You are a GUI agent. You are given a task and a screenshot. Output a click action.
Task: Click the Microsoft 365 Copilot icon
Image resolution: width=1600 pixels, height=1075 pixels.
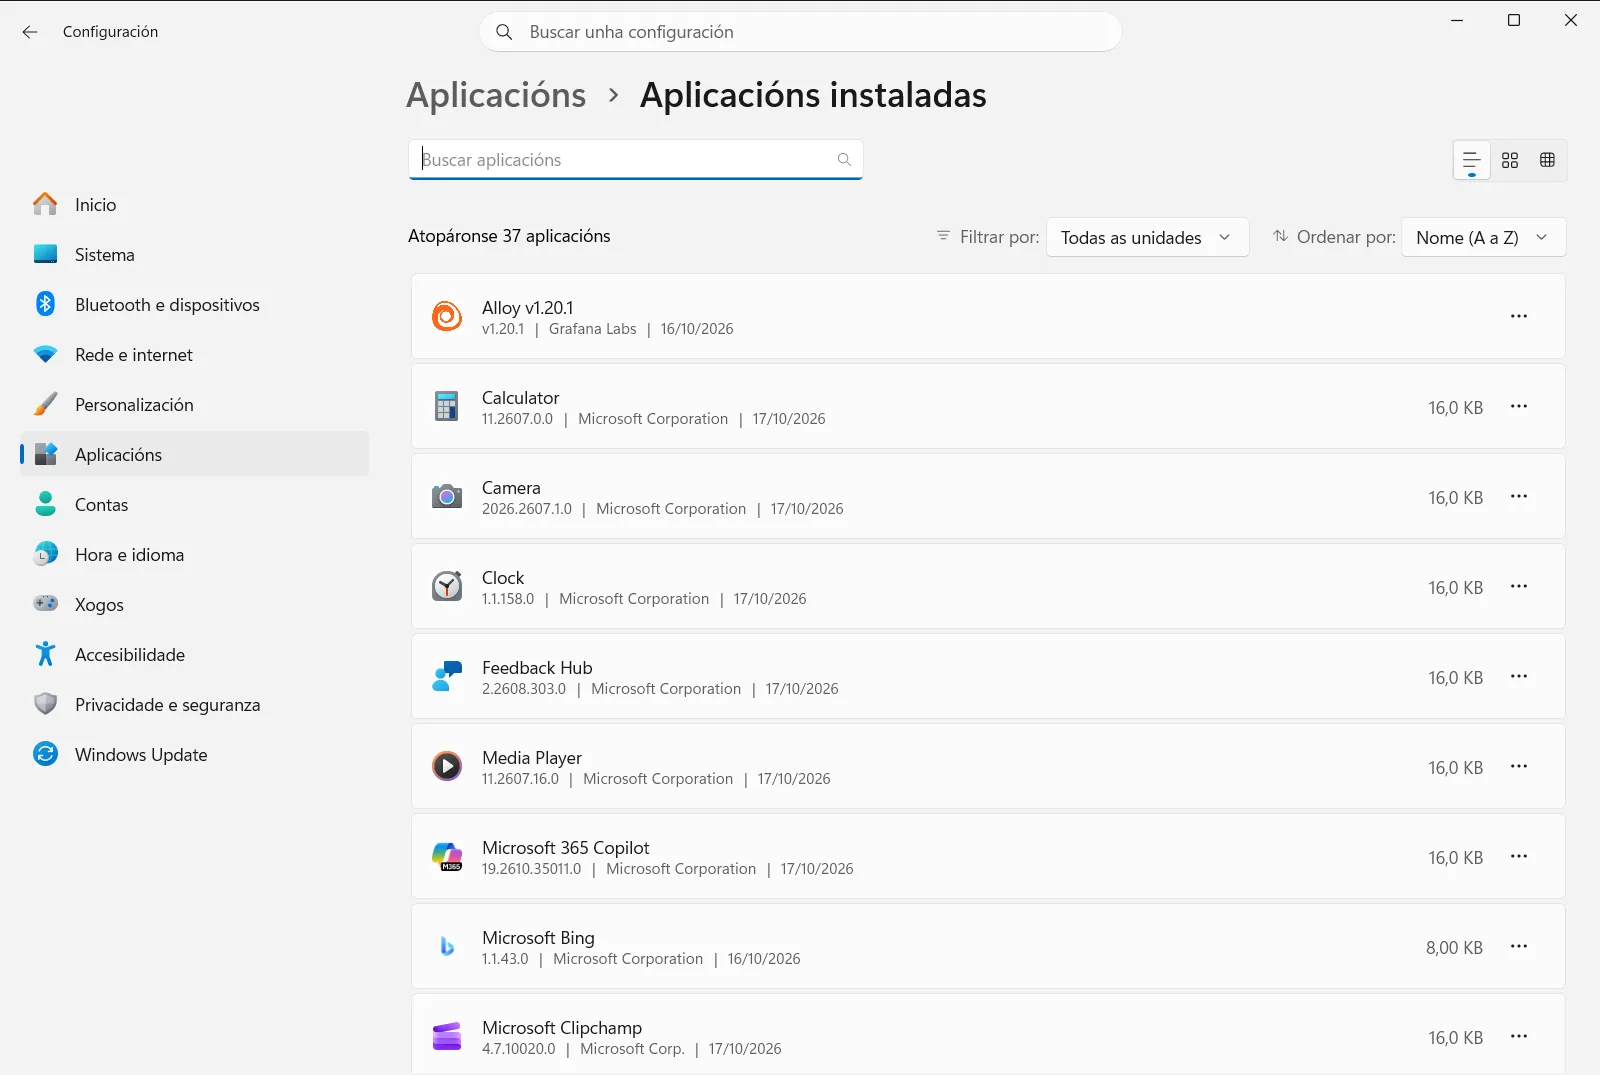click(447, 856)
